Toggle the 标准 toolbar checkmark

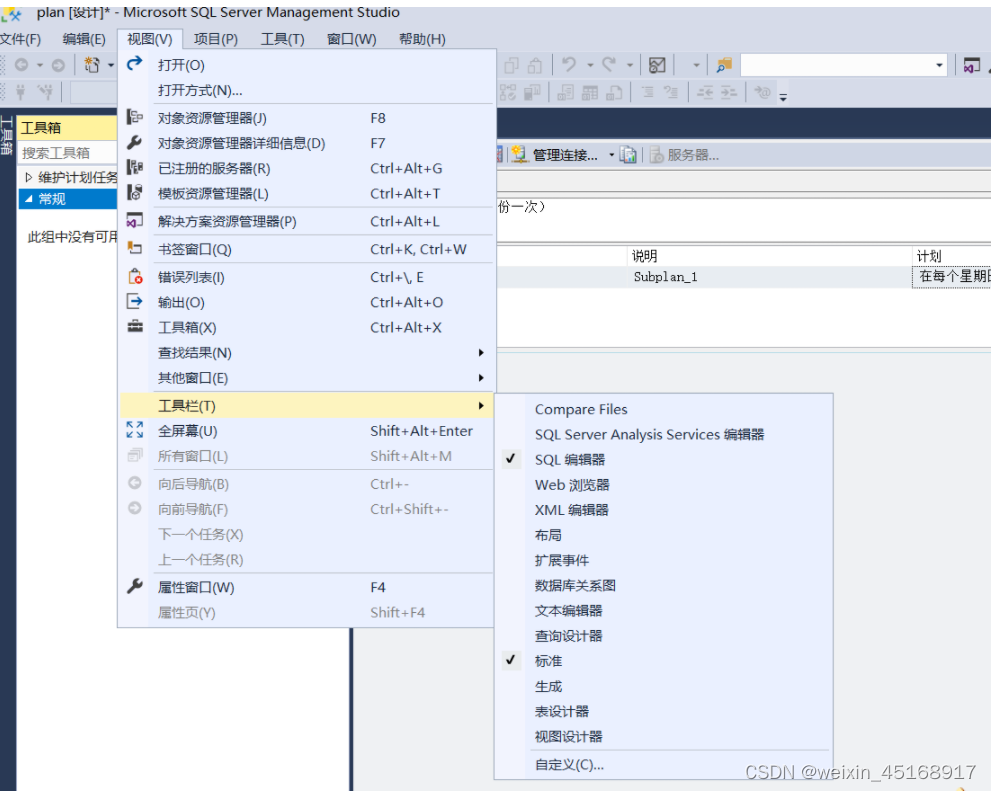511,661
